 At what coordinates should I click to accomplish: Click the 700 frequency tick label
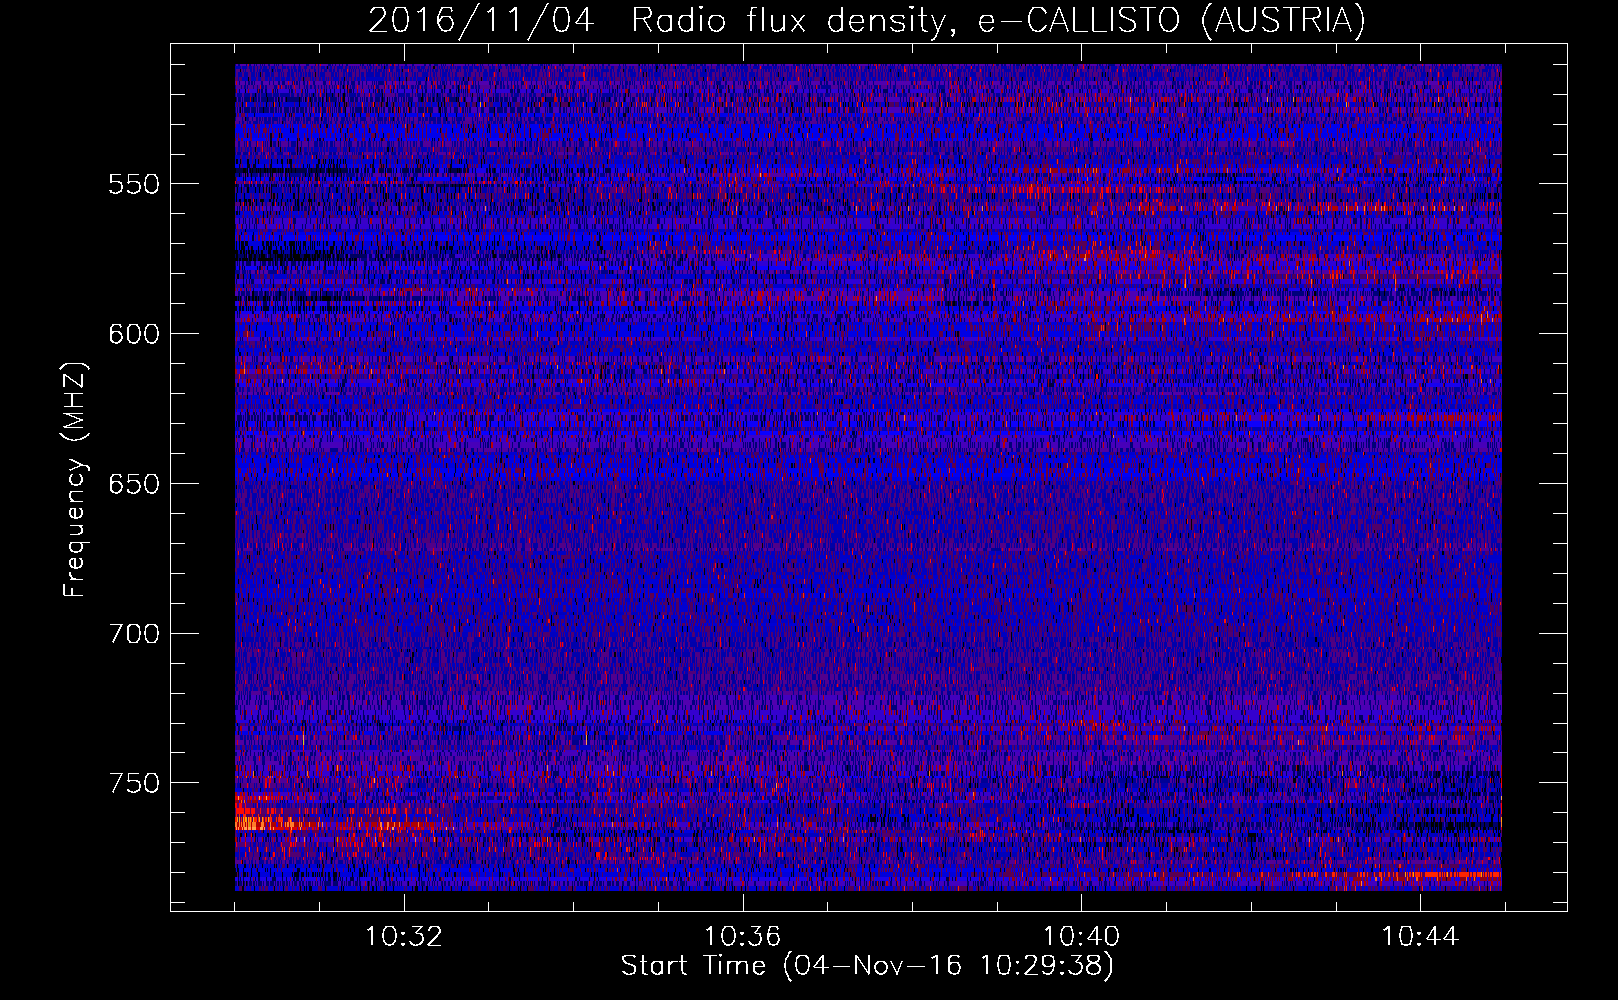click(x=134, y=634)
